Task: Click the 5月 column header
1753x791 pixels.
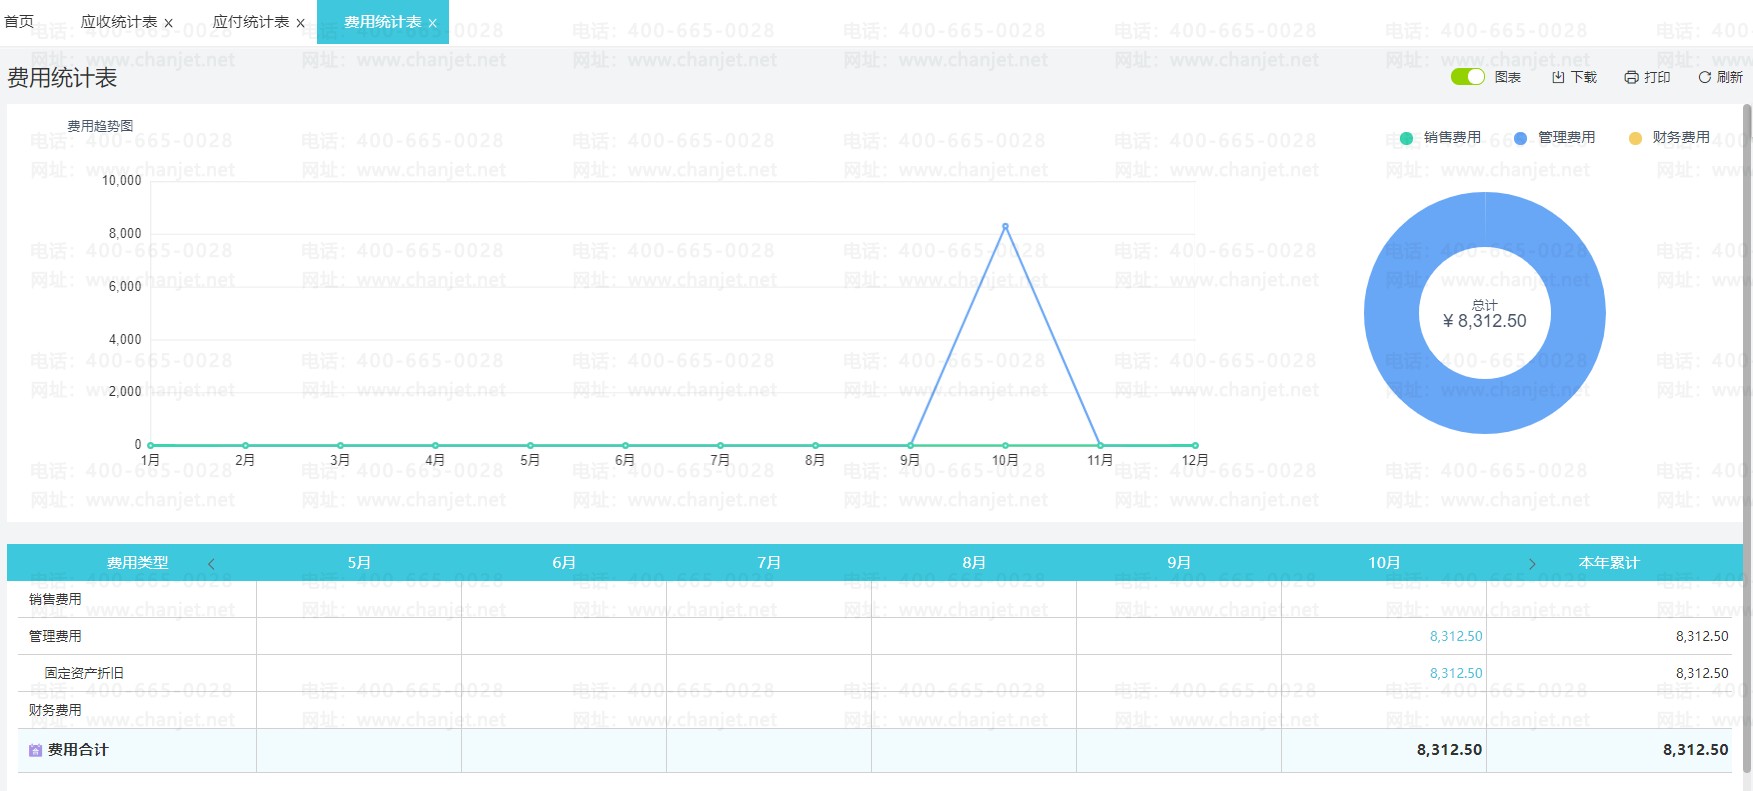Action: (x=359, y=563)
